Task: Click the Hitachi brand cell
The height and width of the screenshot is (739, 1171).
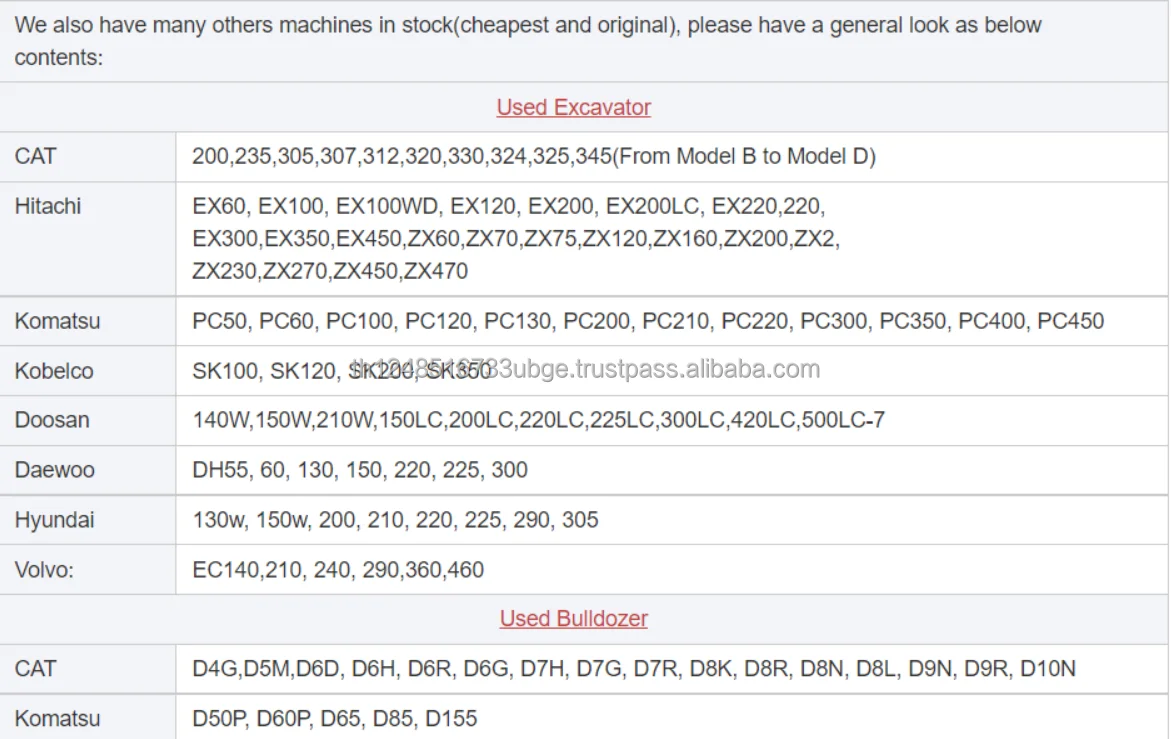Action: pyautogui.click(x=48, y=207)
